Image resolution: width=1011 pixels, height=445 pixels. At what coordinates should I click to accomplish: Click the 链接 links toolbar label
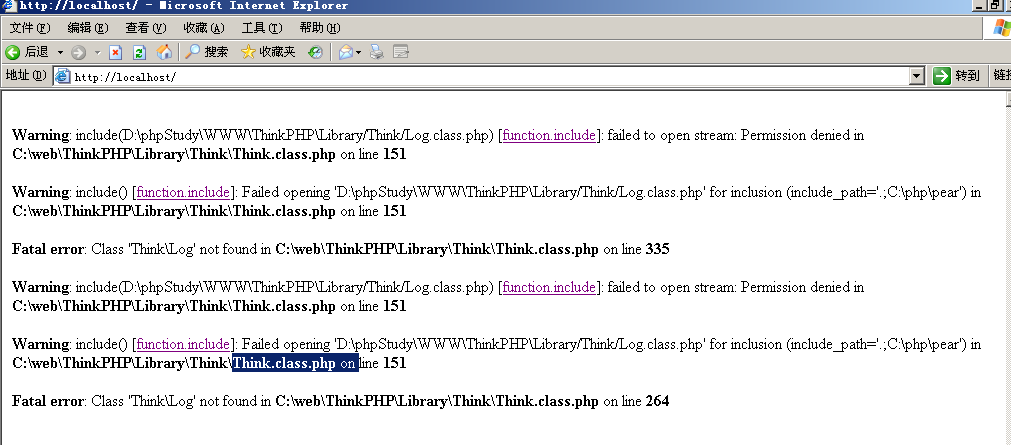point(1001,76)
